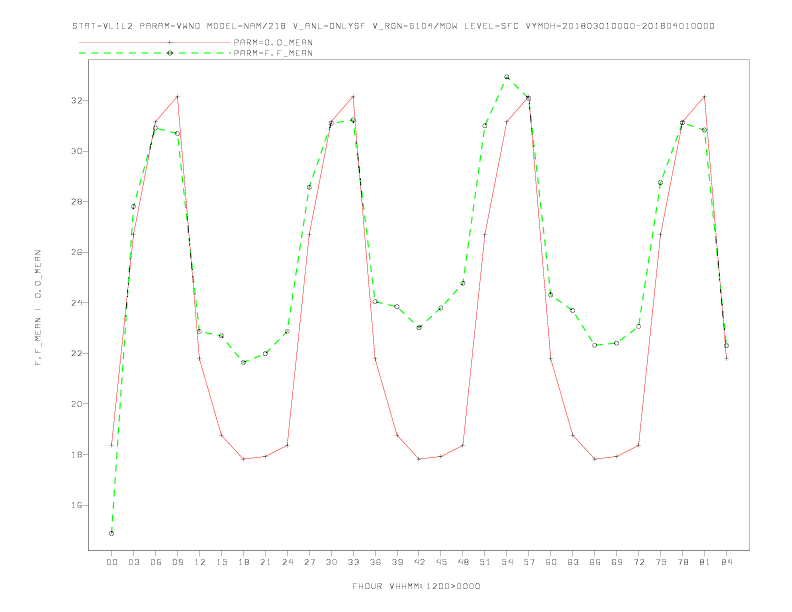Screen dimensions: 792x612
Task: Click the STAT=VL1L2 text in the chart title
Action: [103, 26]
